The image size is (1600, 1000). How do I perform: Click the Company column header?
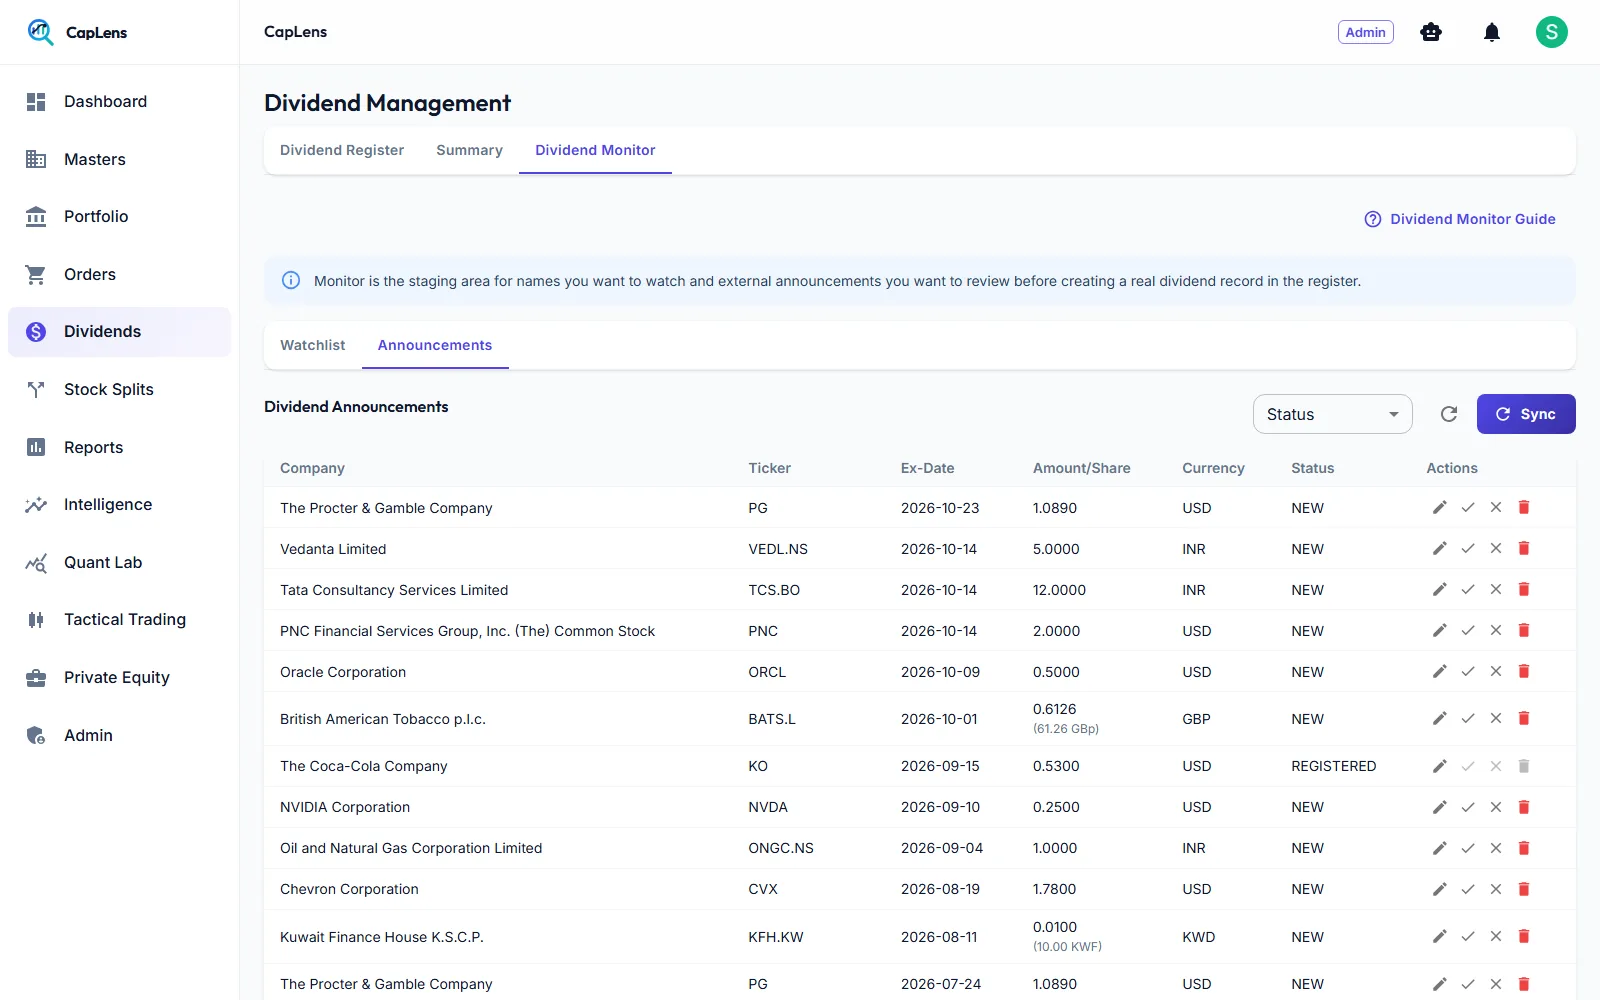point(312,468)
